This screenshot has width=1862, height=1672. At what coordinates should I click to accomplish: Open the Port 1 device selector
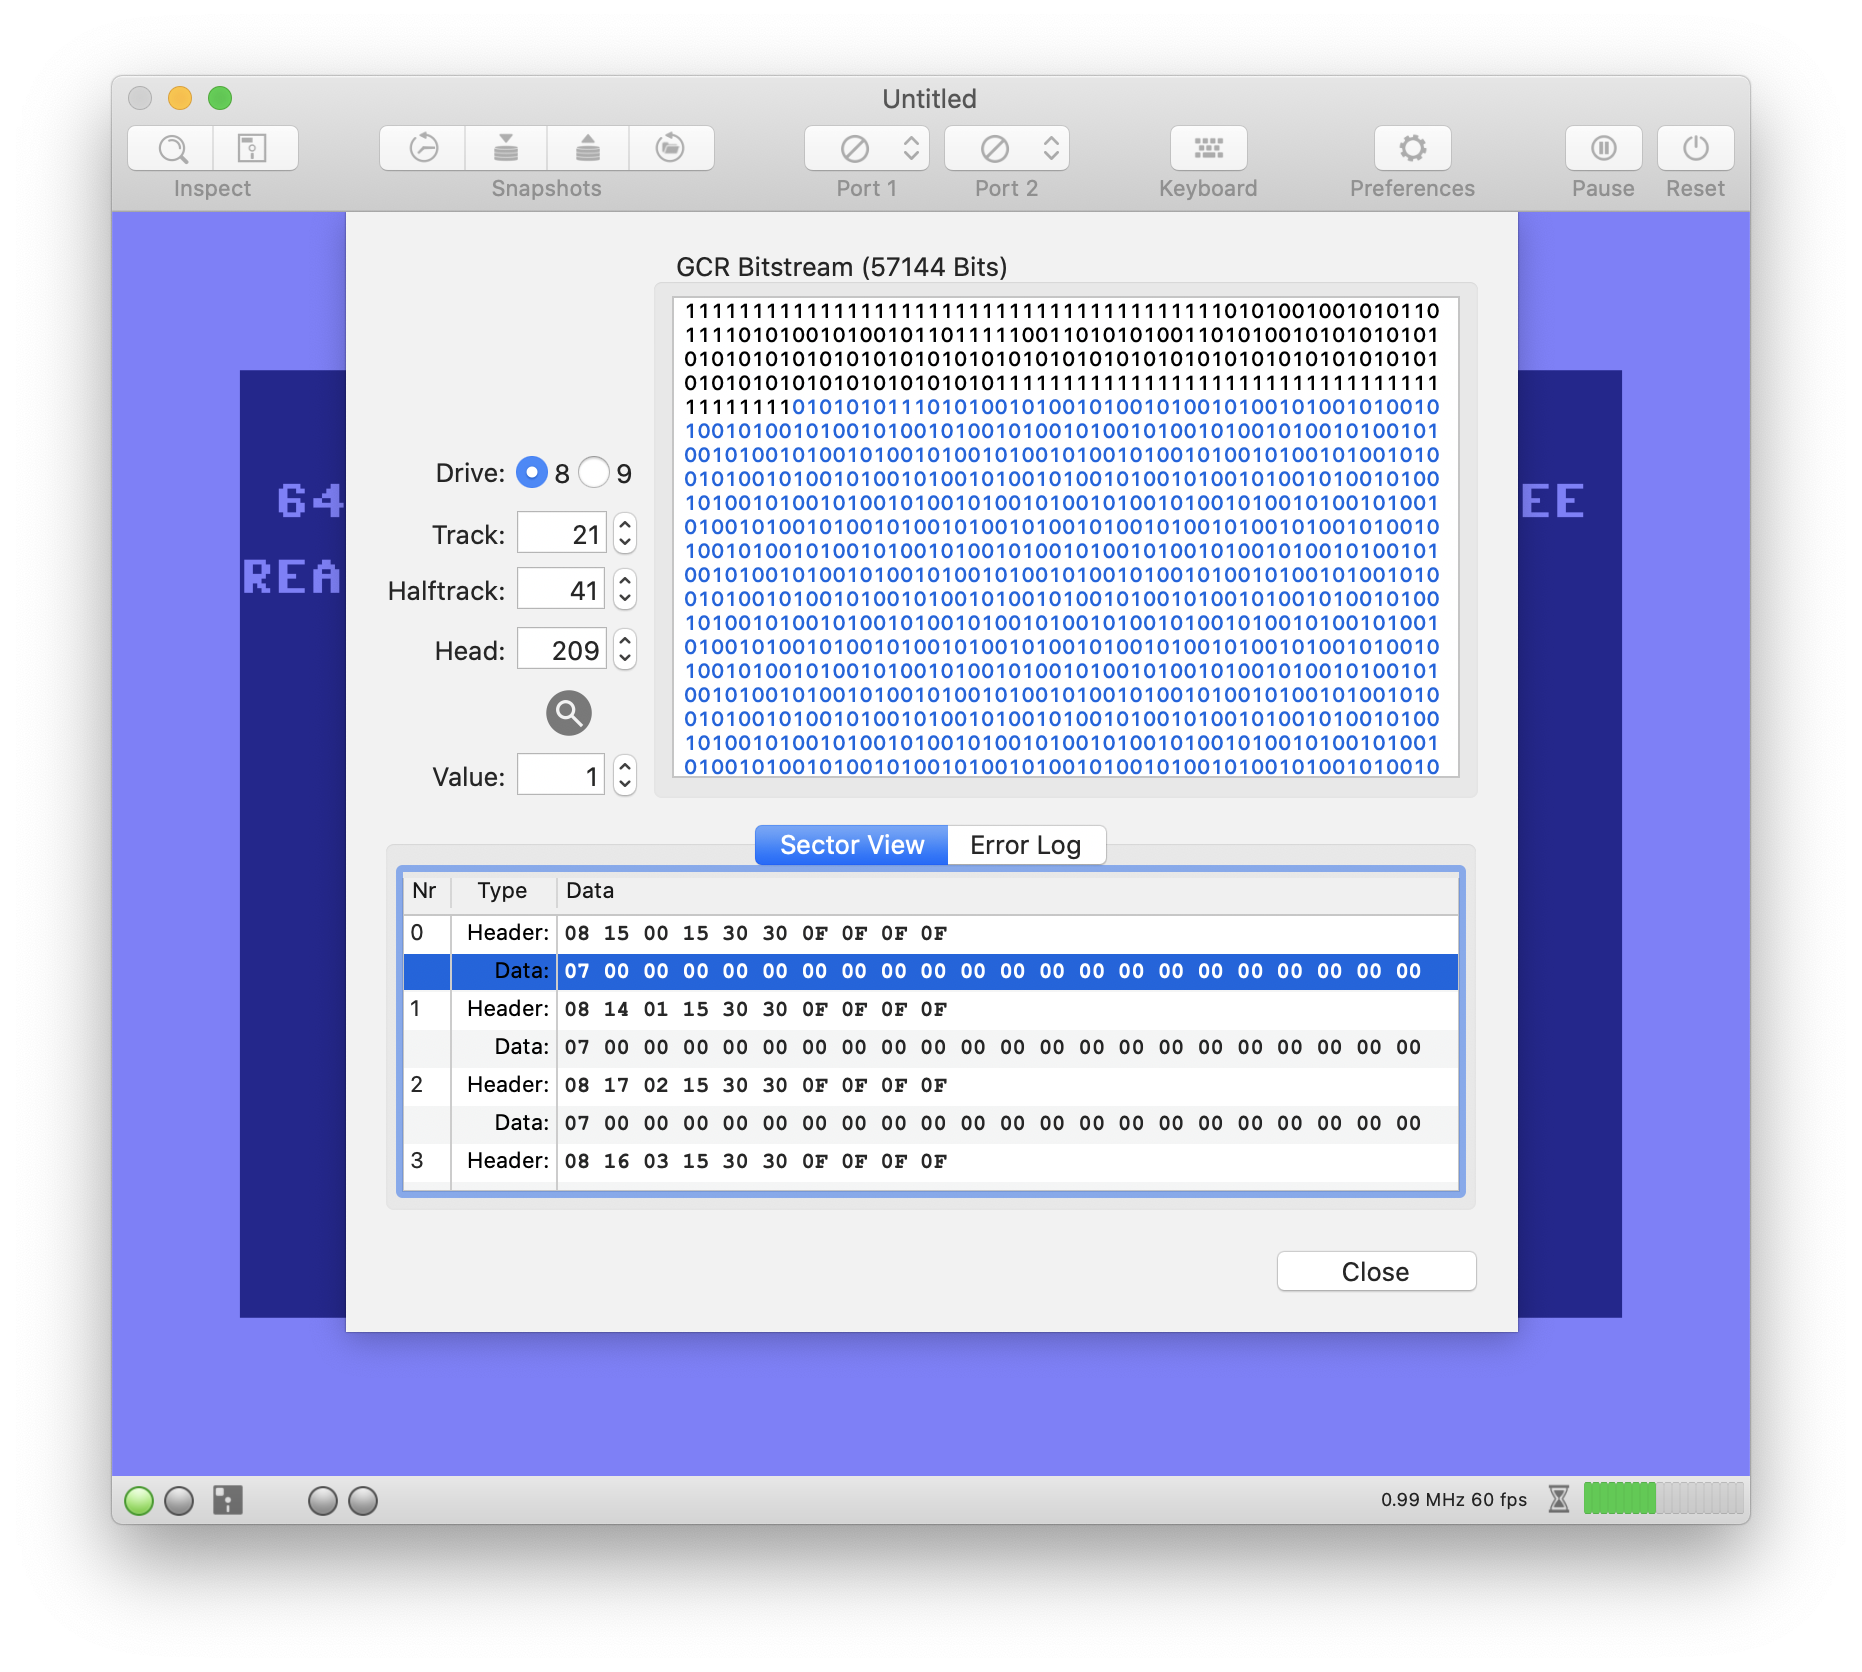[x=866, y=147]
